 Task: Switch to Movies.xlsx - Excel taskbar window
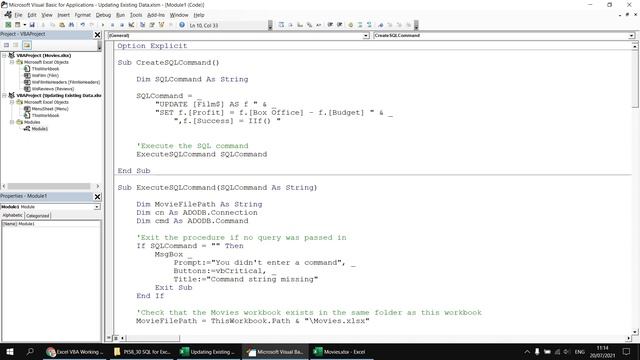pos(340,351)
